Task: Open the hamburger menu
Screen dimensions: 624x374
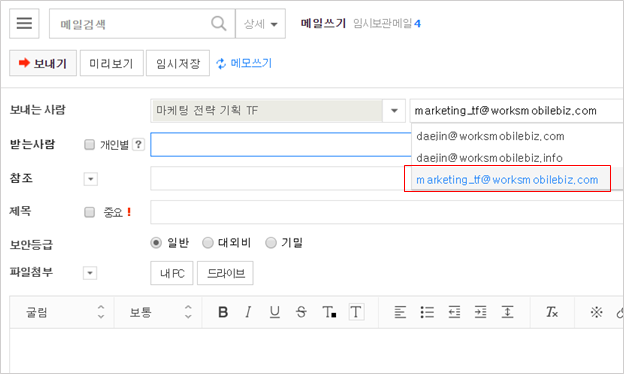Action: pos(24,23)
